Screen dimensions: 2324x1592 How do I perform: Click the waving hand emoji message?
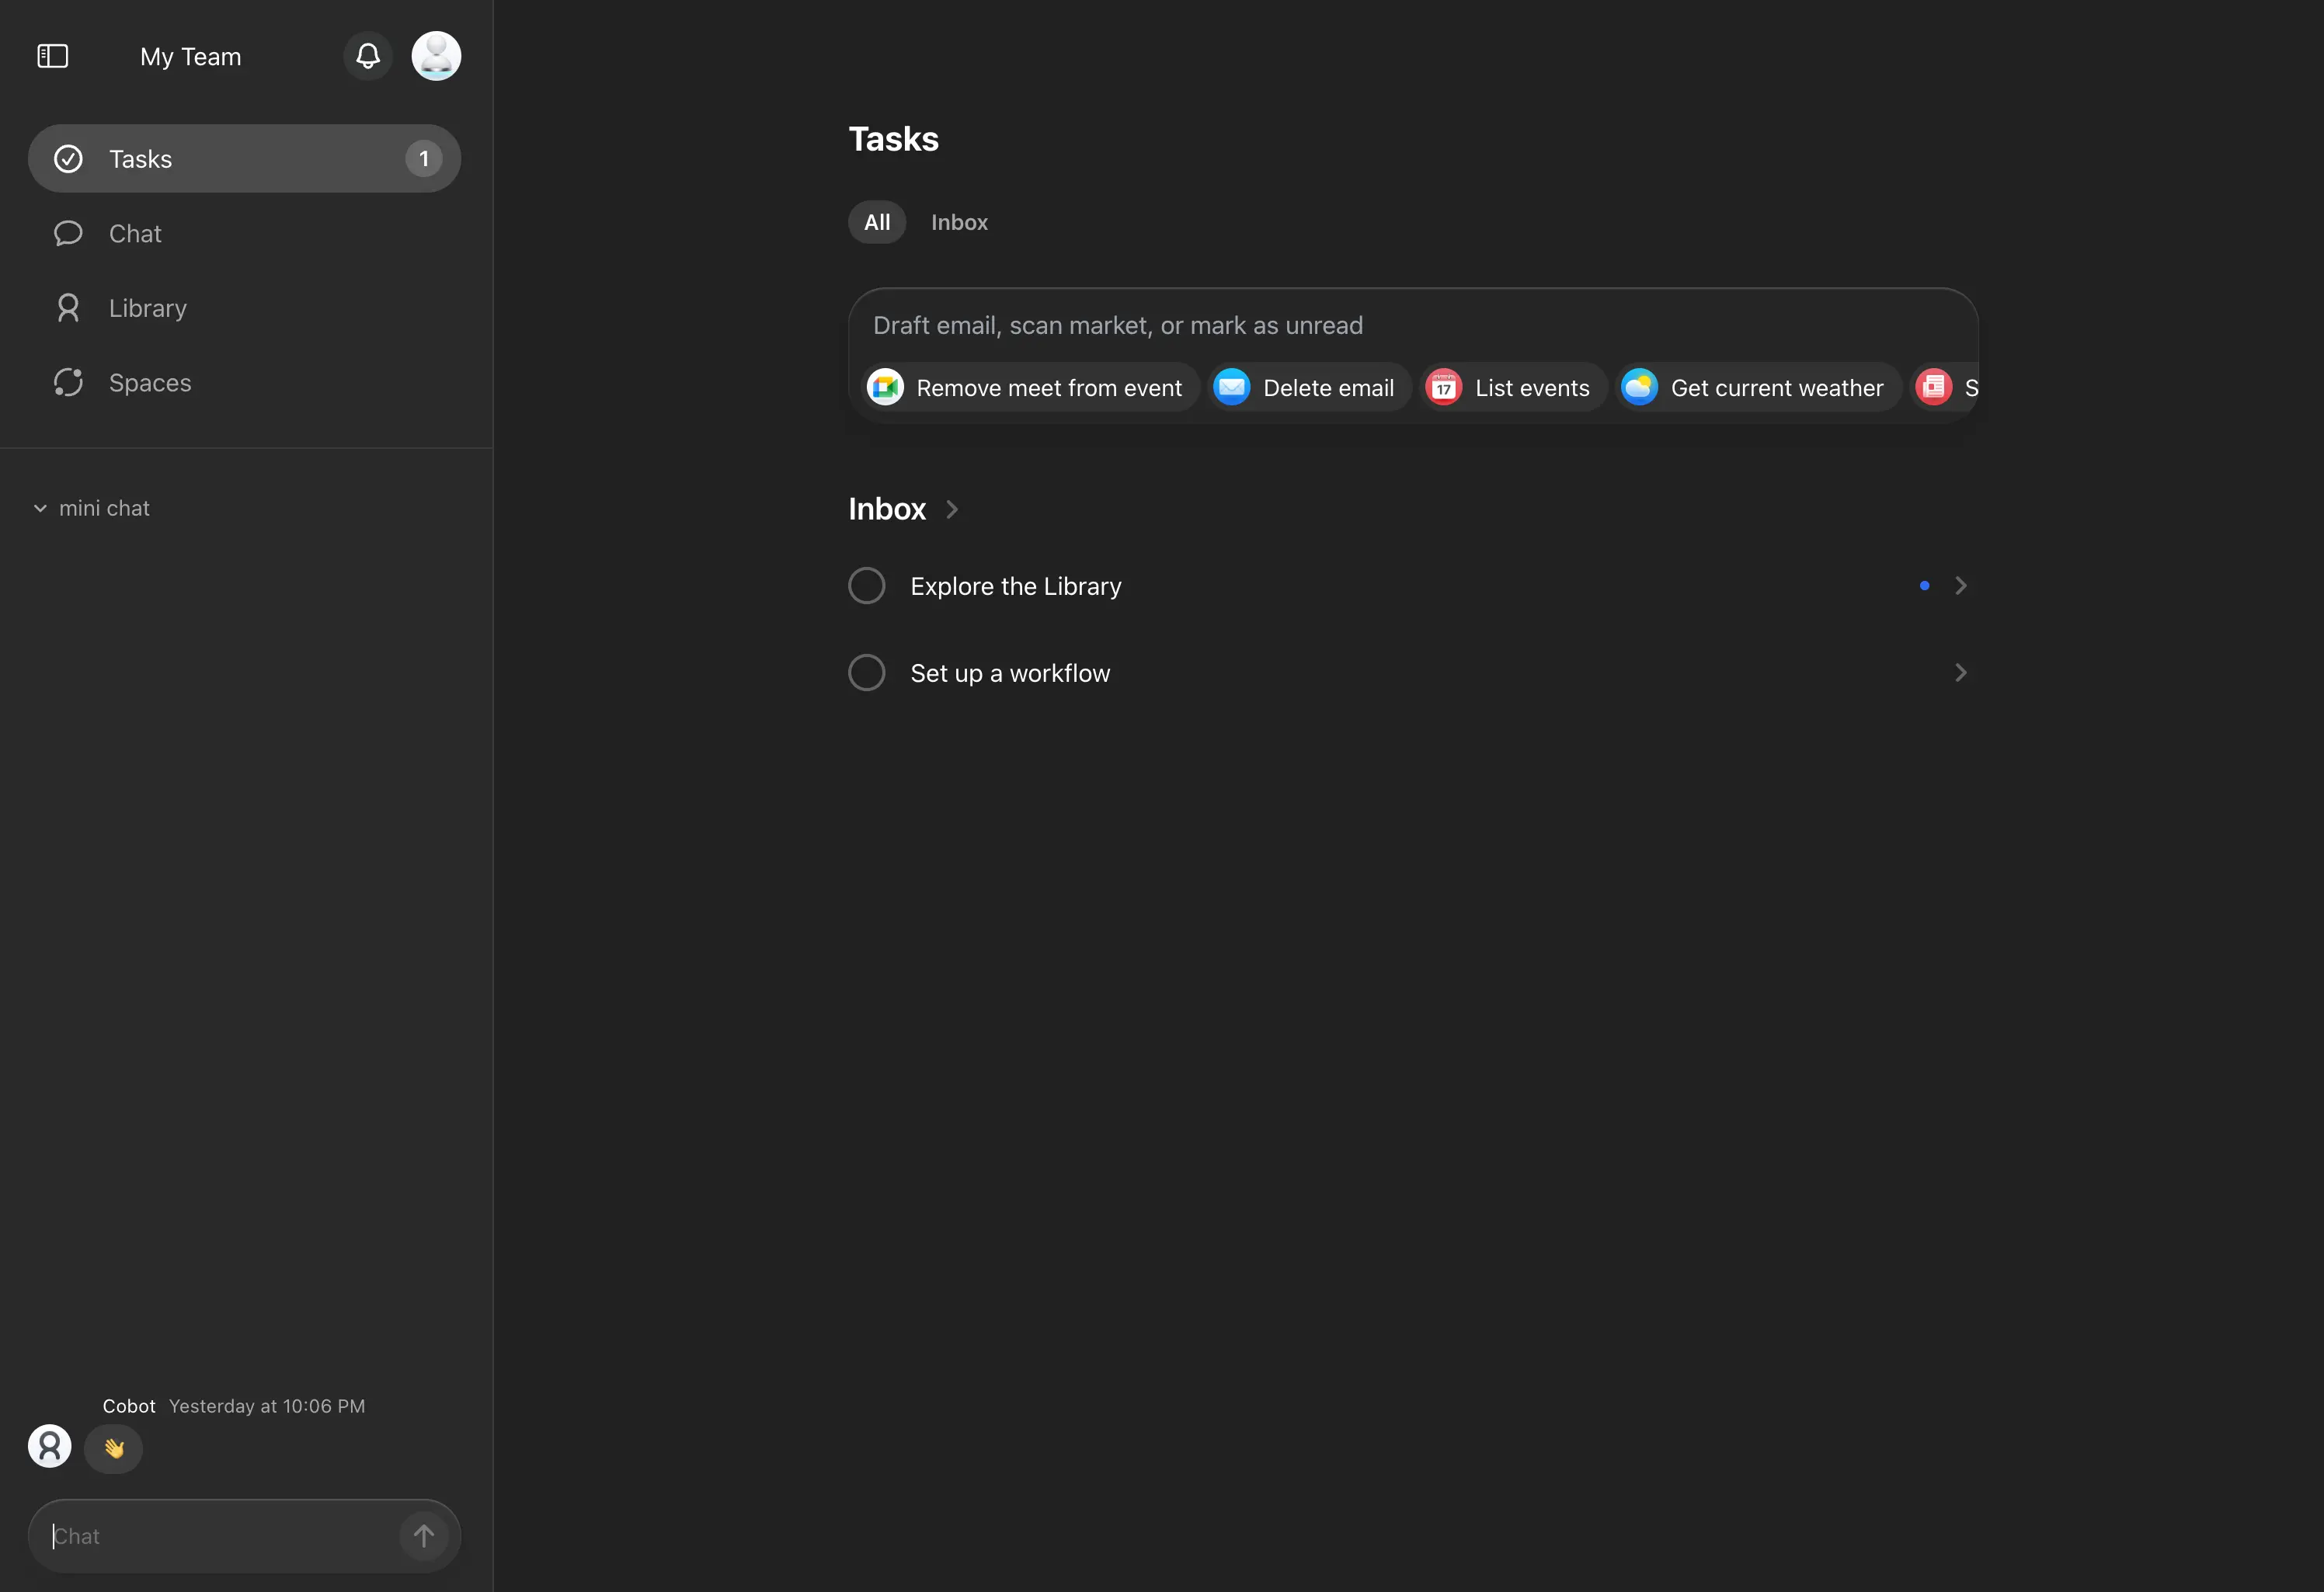pos(114,1448)
